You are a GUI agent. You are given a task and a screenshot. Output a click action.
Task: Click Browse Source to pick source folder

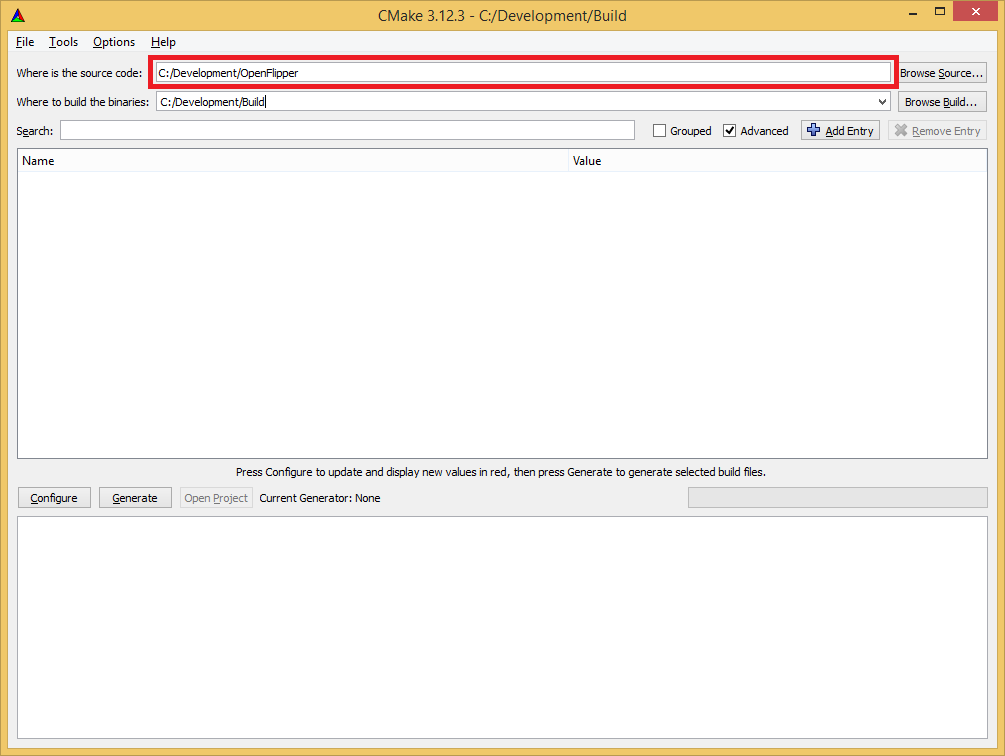coord(941,72)
